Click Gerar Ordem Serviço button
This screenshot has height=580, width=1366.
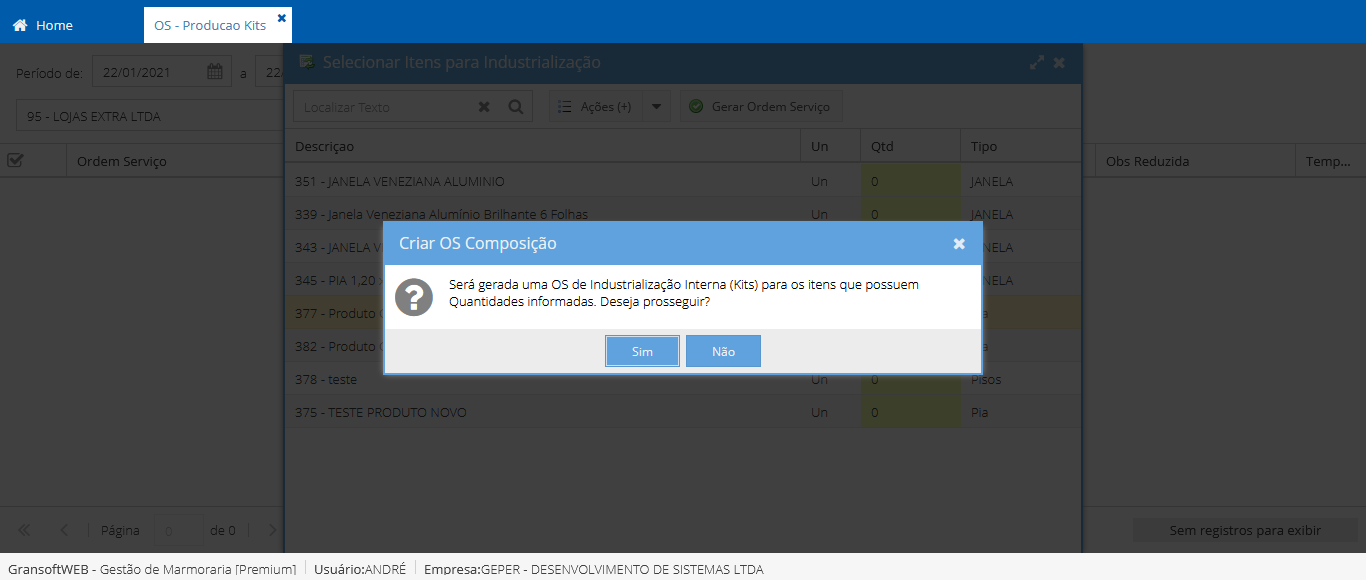[x=761, y=107]
